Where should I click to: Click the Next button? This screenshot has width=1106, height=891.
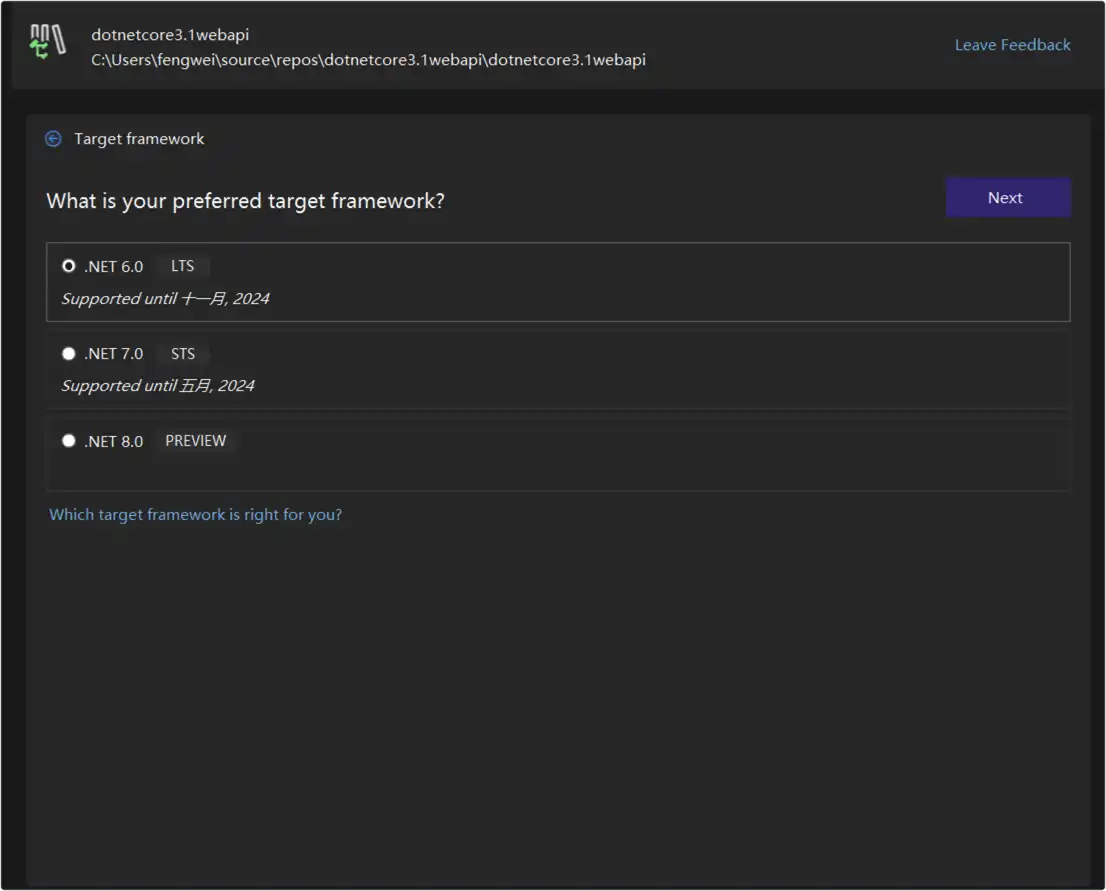point(1008,198)
